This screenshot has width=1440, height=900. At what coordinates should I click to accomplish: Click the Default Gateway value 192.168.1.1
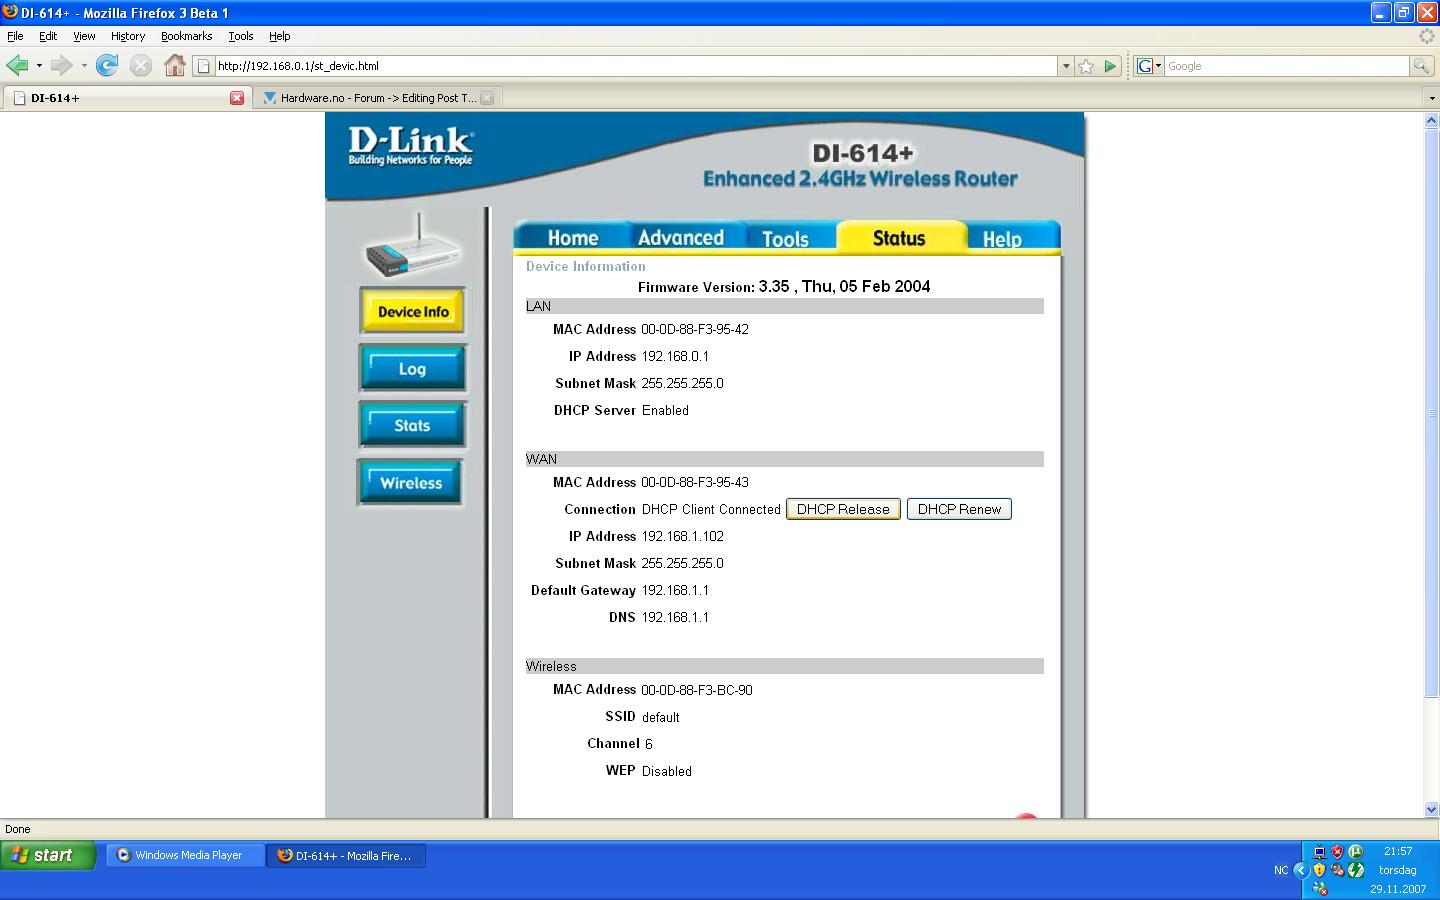coord(675,590)
